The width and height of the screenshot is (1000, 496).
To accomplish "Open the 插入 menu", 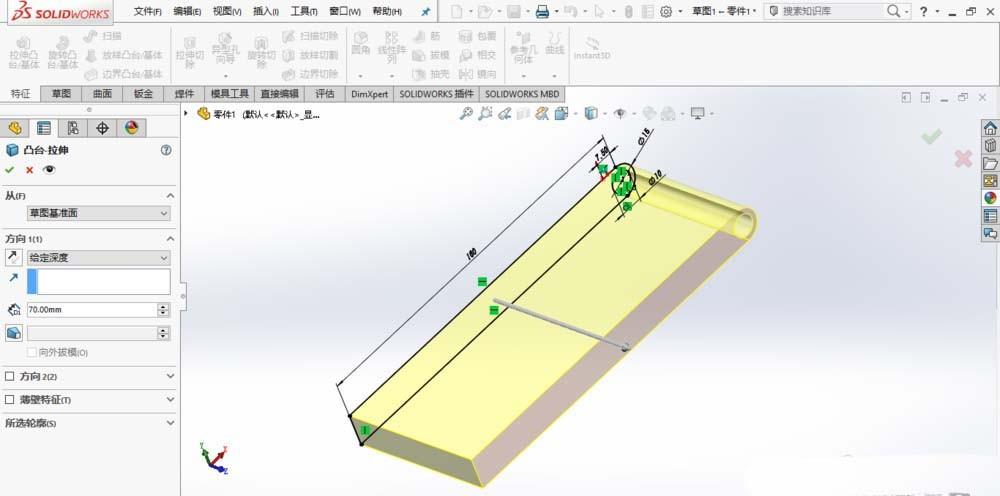I will 266,11.
